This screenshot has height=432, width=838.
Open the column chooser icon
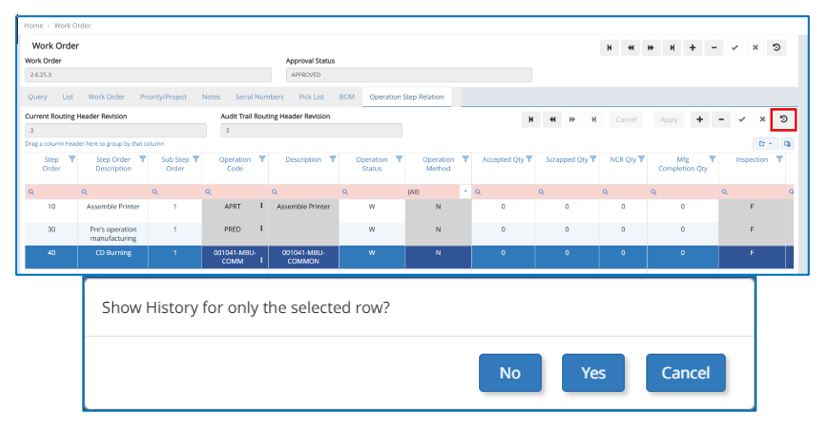[x=787, y=144]
